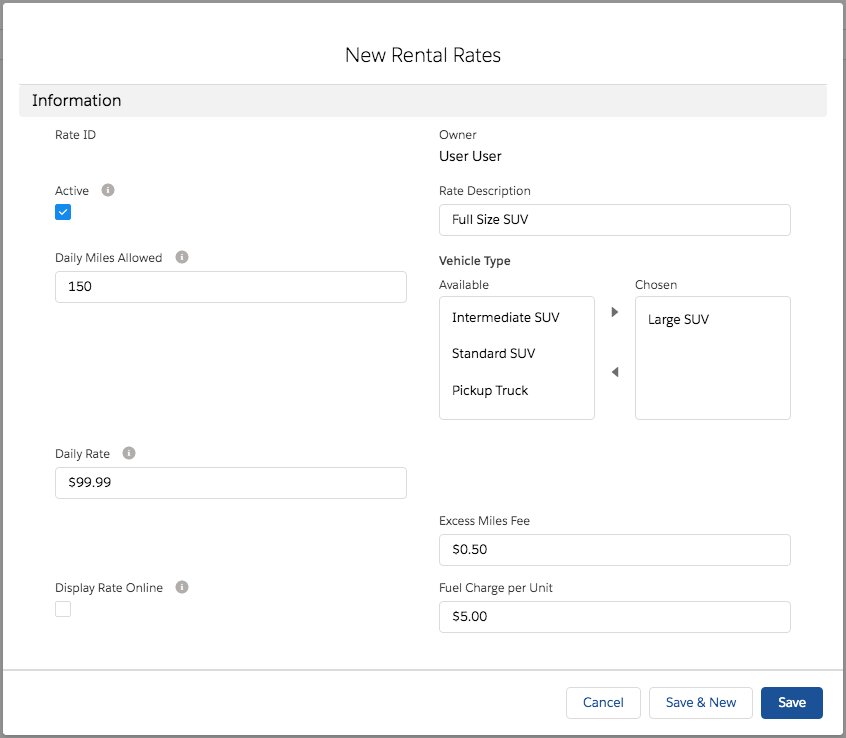Cancel the new rental rate
The width and height of the screenshot is (846, 738).
click(x=603, y=702)
